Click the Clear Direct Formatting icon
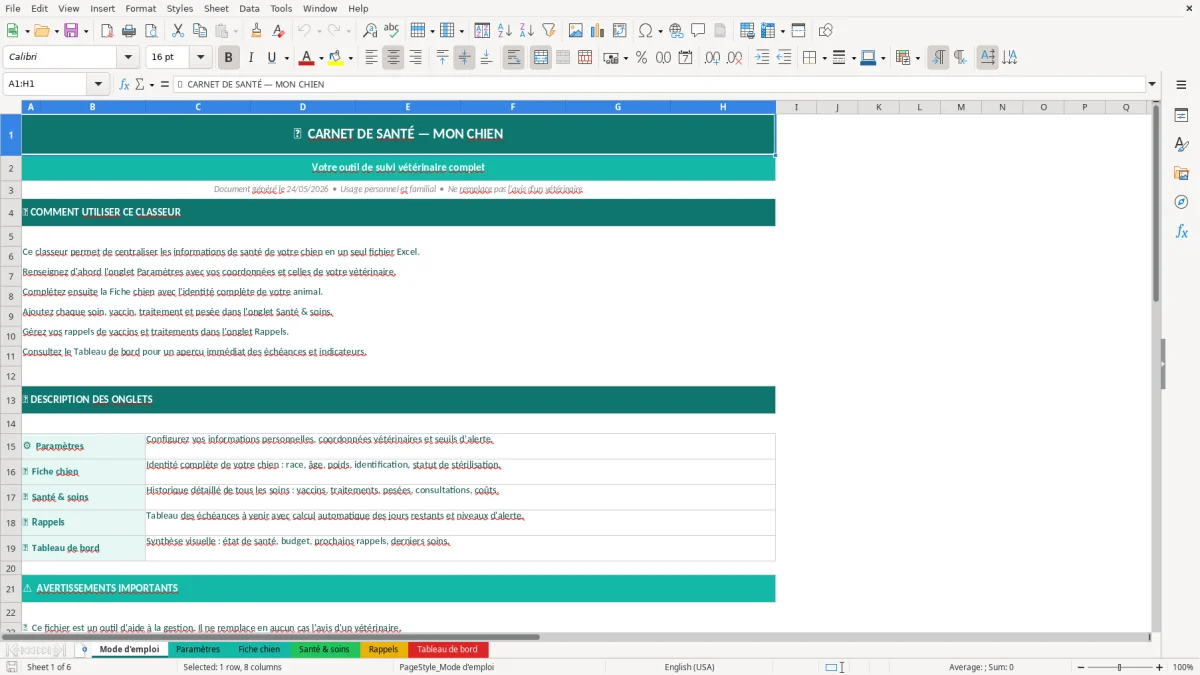Screen dimensions: 1200x675 pyautogui.click(x=279, y=30)
